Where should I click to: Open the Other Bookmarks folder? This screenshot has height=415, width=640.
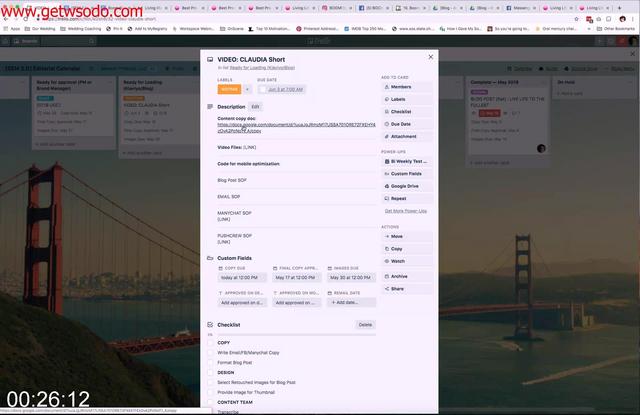pos(616,29)
